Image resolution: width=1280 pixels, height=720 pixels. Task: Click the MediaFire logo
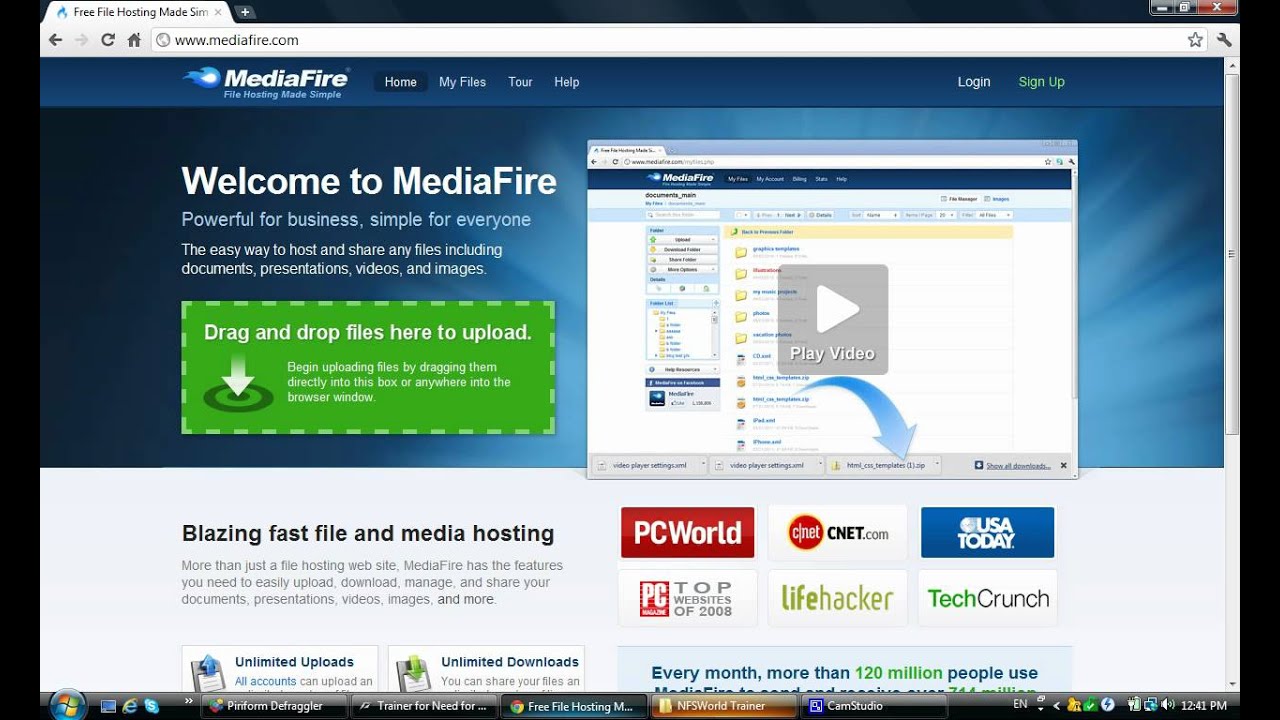pyautogui.click(x=265, y=82)
